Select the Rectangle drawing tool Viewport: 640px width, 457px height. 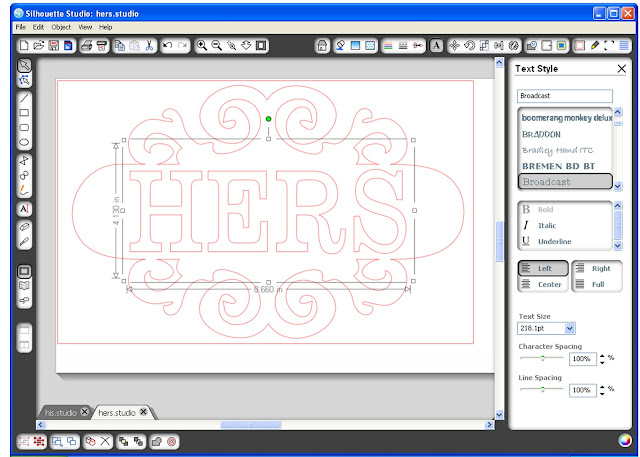click(x=24, y=113)
